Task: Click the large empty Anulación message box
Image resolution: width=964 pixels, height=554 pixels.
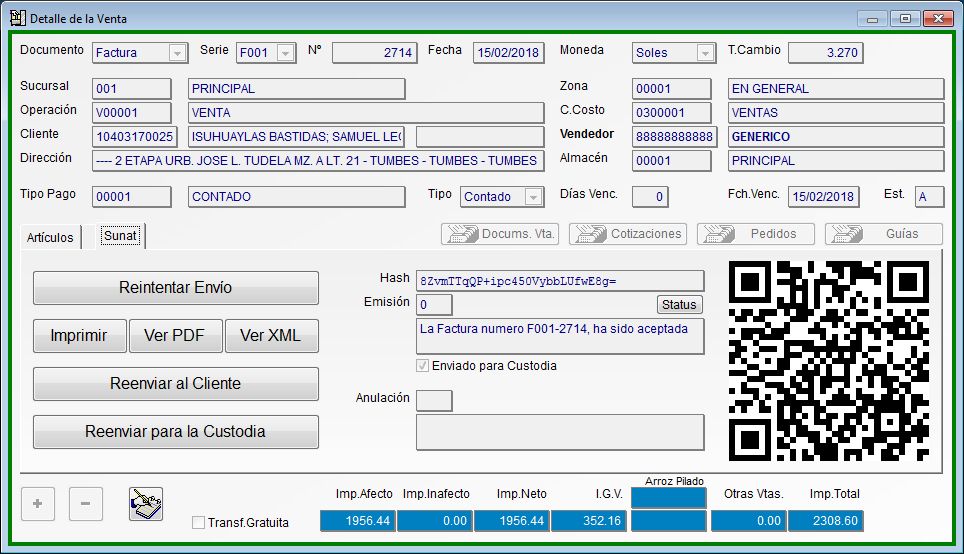Action: (560, 432)
